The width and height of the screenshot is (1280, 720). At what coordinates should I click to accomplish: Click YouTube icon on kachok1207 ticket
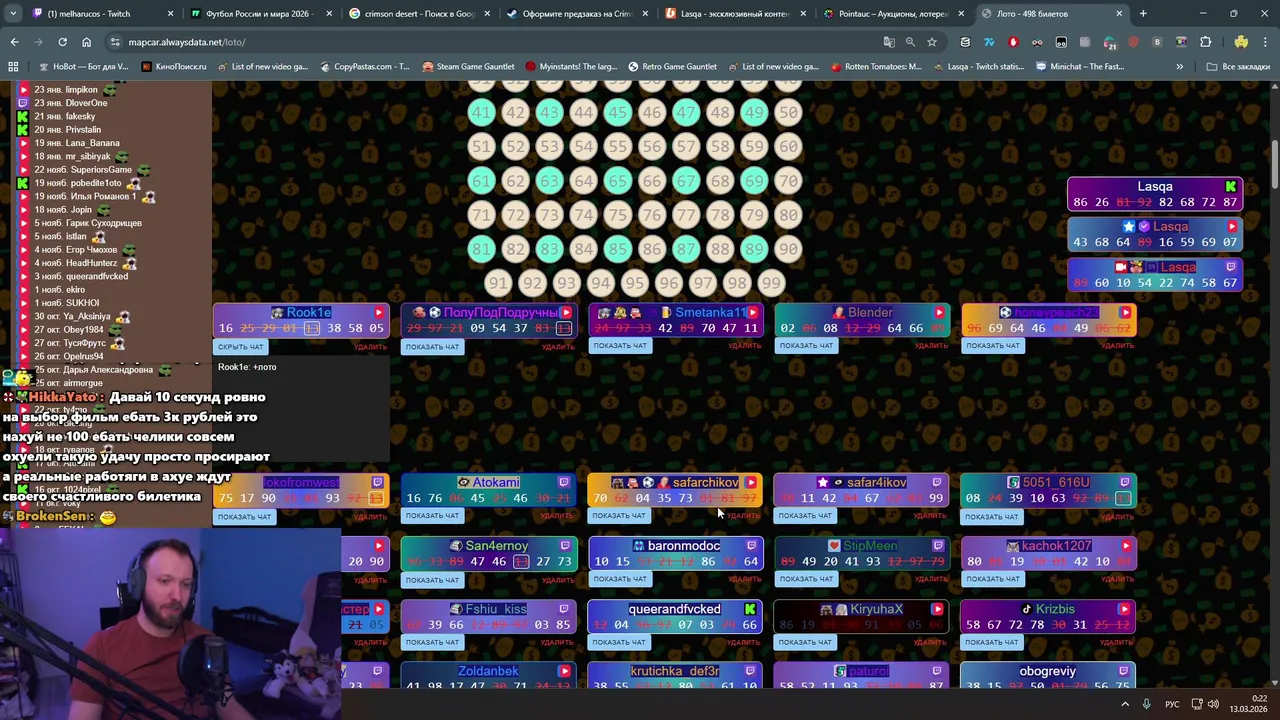1126,546
